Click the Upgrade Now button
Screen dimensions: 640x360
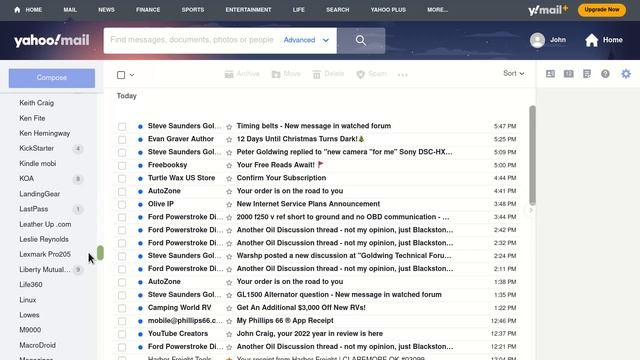click(x=602, y=10)
